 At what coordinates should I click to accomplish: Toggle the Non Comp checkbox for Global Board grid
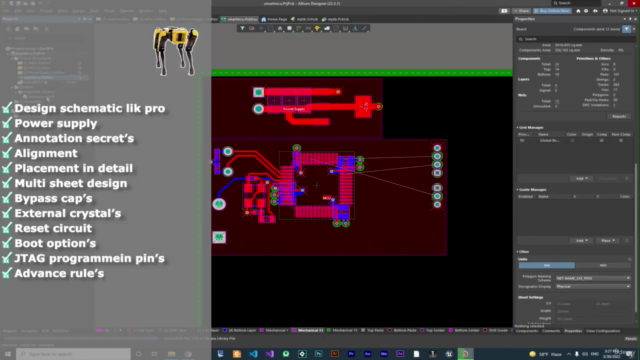(x=621, y=140)
